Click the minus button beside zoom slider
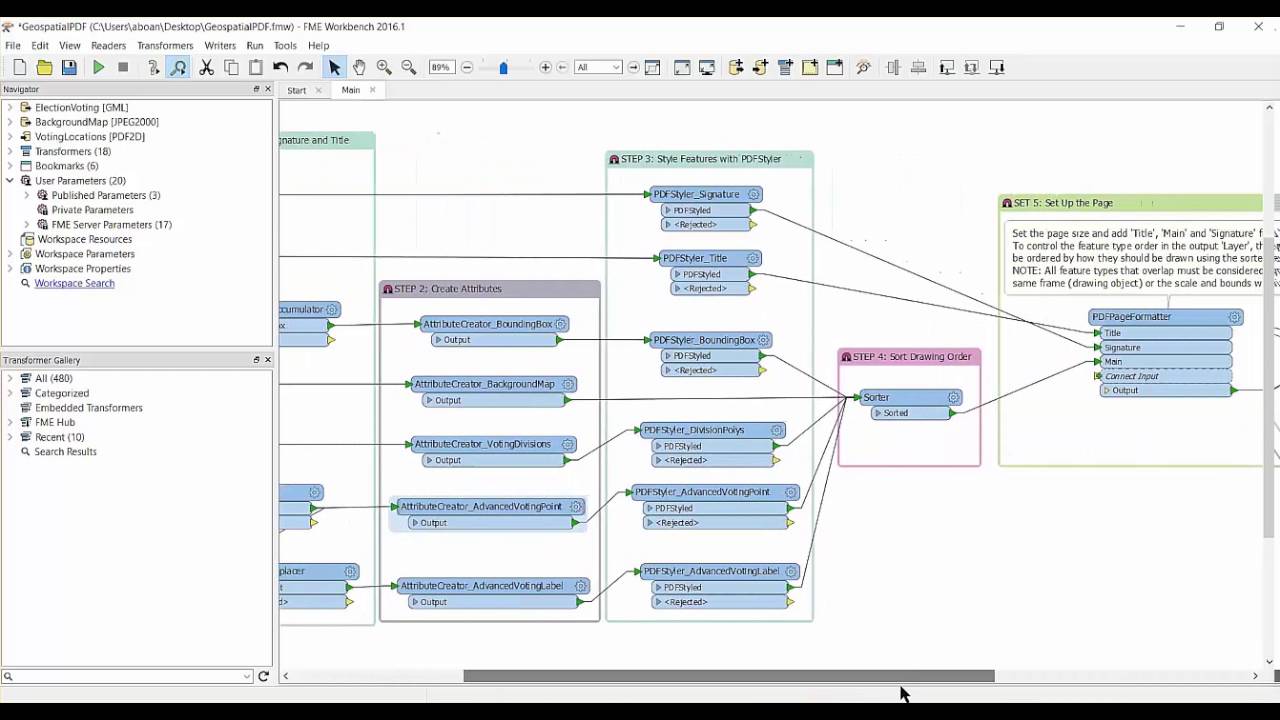 click(x=467, y=67)
